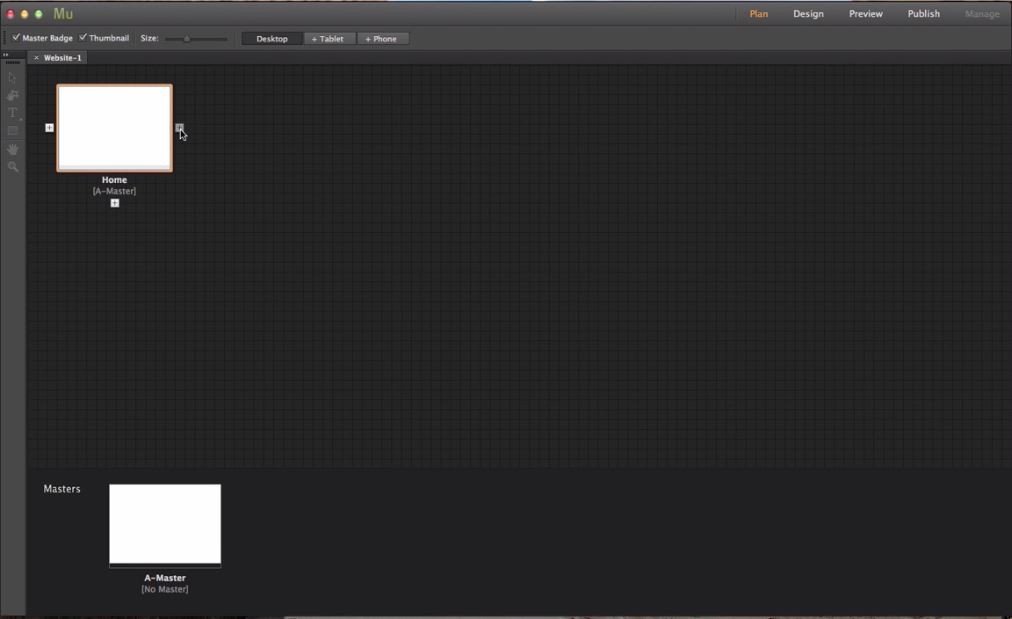
Task: Select the A-Master page thumbnail
Action: [165, 525]
